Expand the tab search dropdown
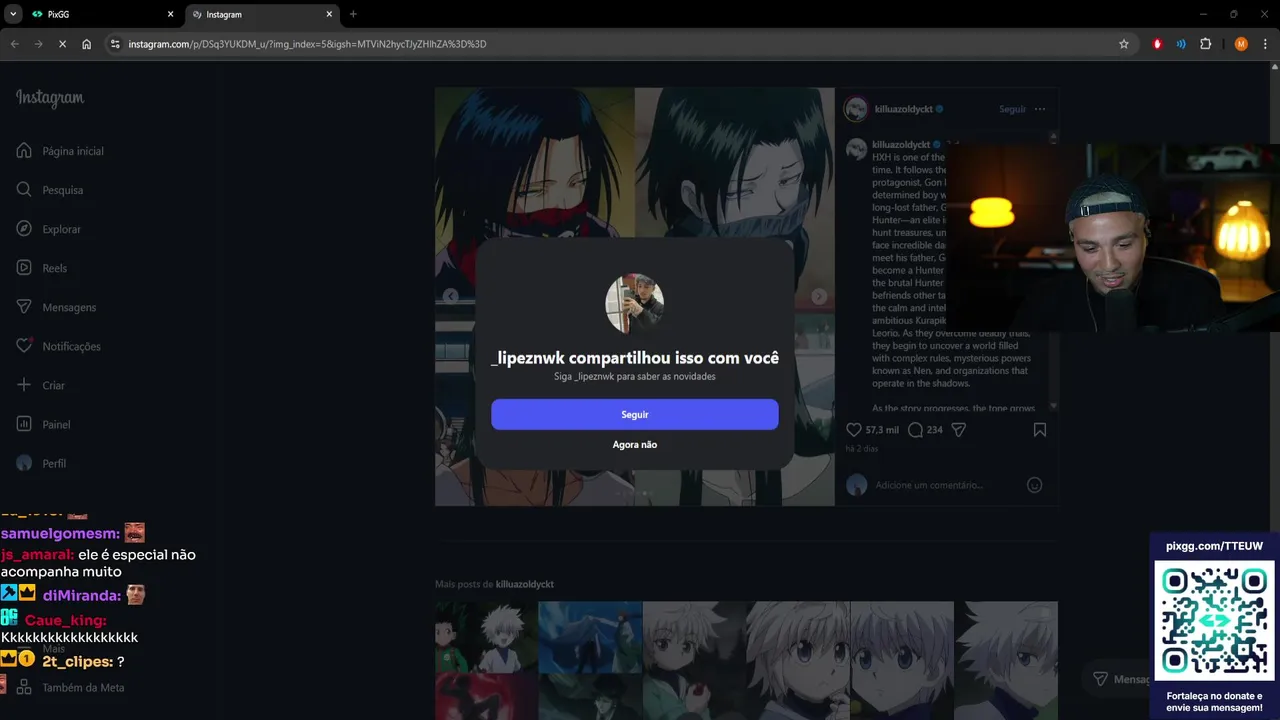Image resolution: width=1280 pixels, height=720 pixels. (12, 14)
